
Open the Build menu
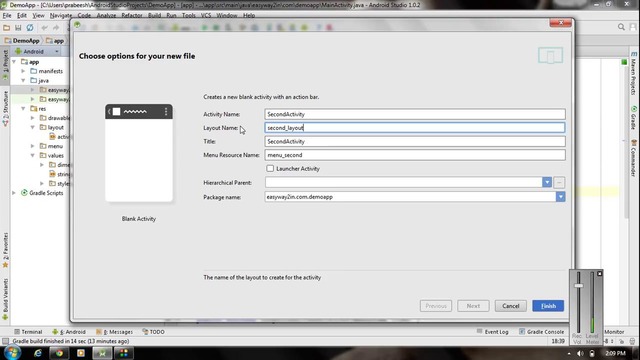click(x=154, y=16)
